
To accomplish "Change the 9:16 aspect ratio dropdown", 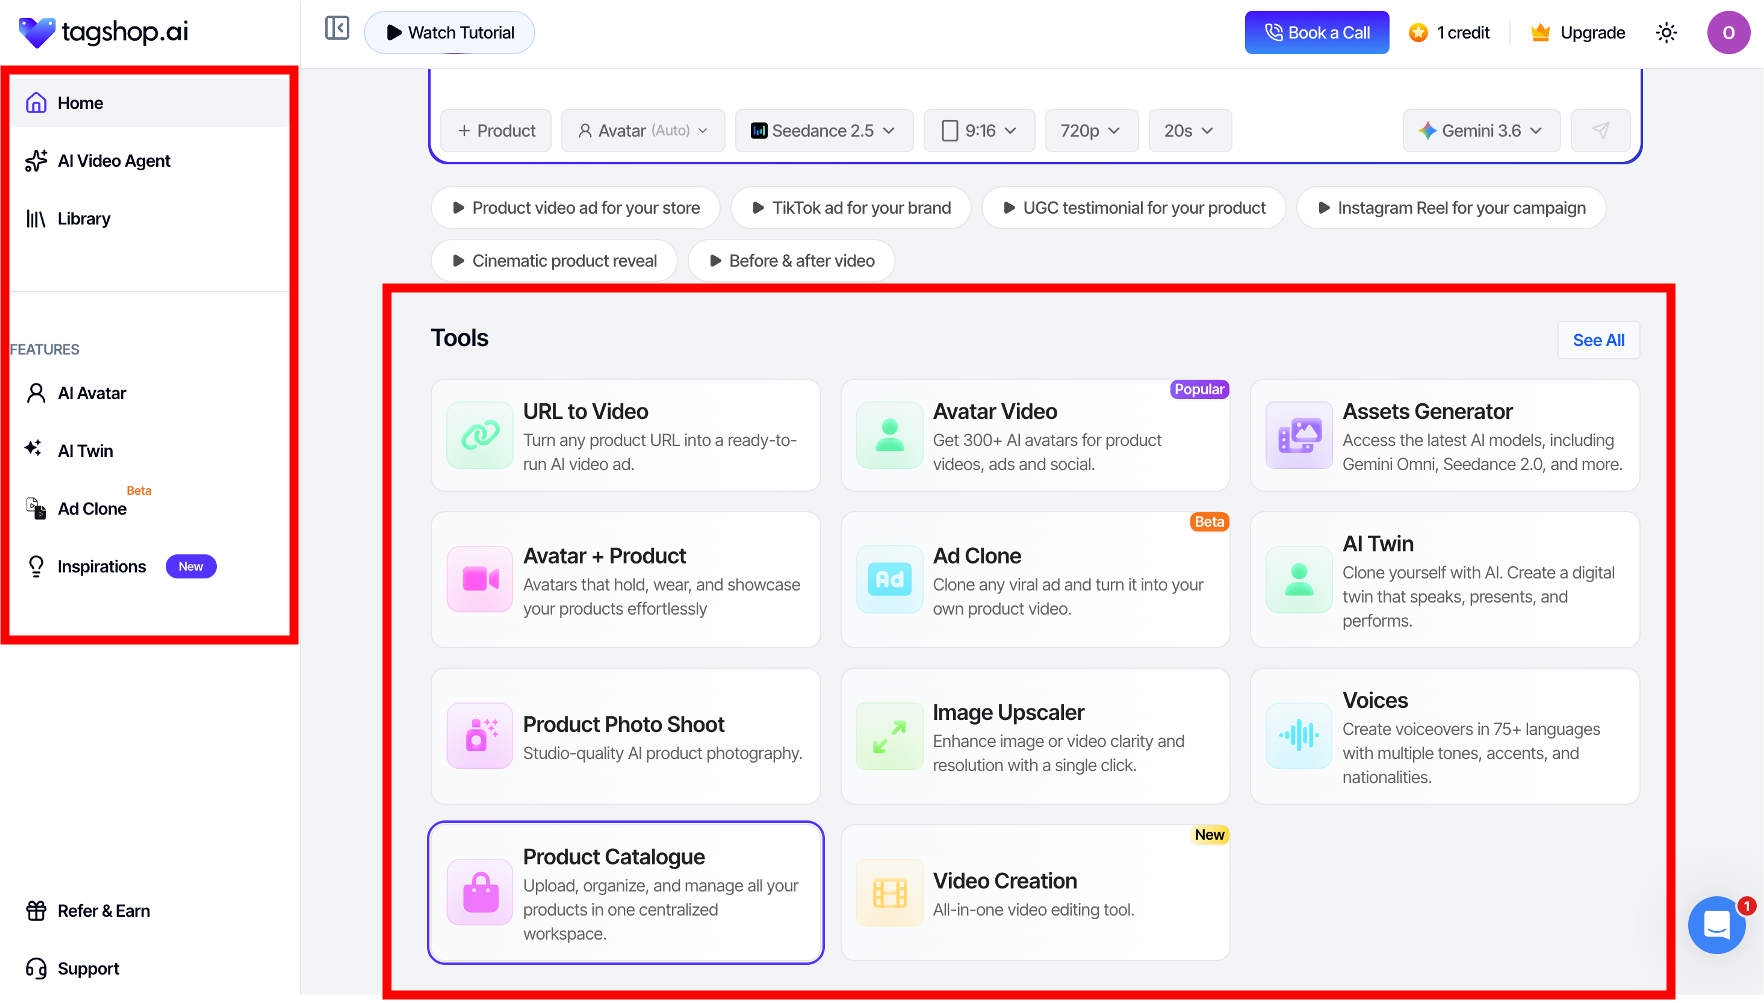I will click(979, 131).
